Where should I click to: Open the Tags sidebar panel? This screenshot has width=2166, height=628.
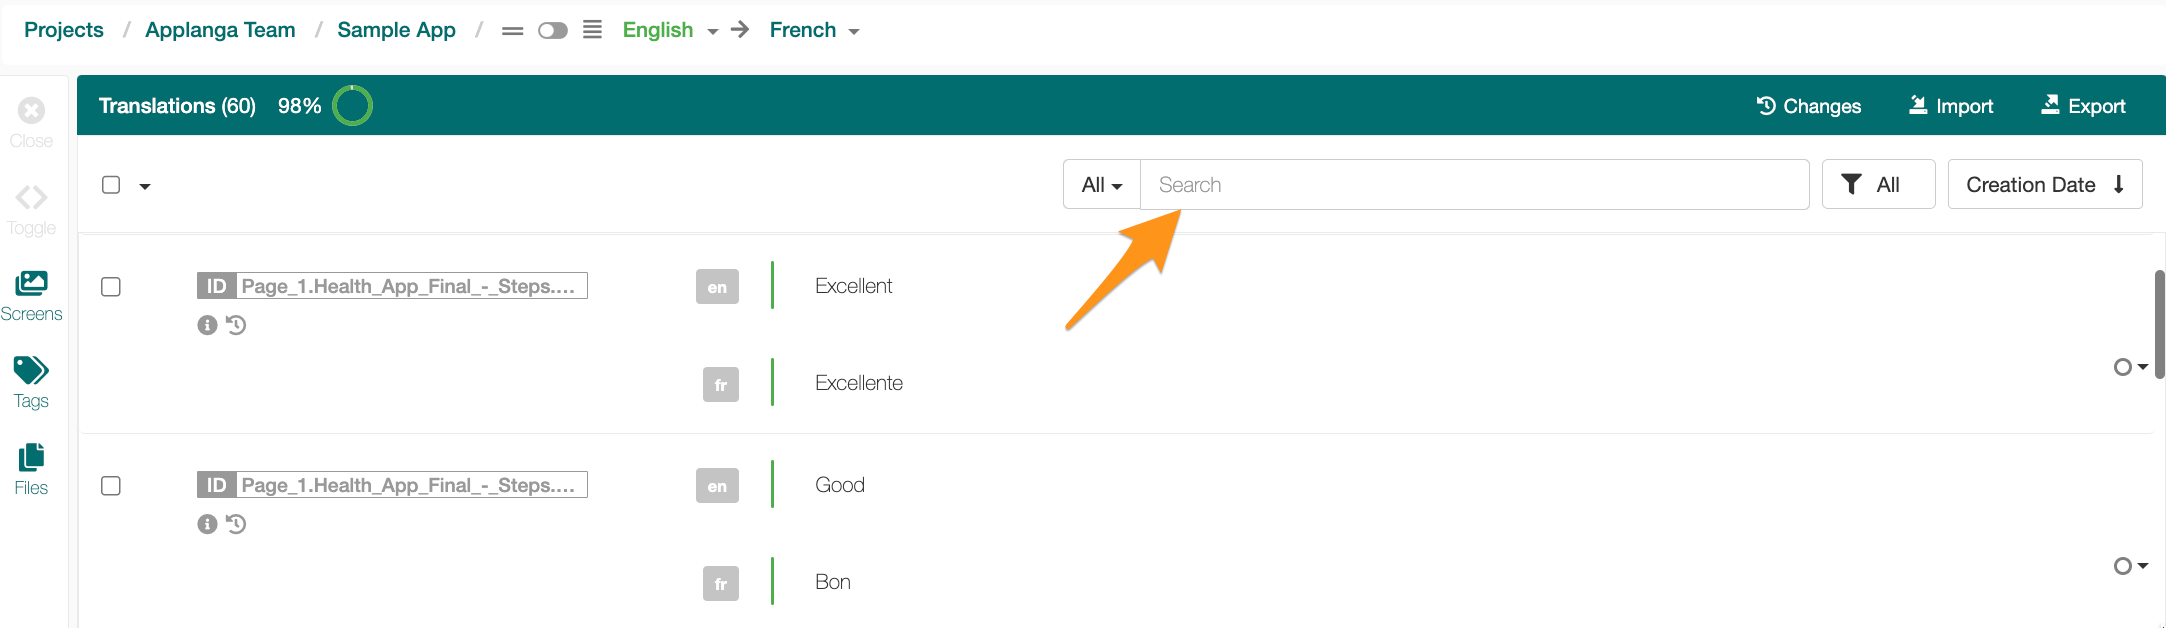(31, 383)
